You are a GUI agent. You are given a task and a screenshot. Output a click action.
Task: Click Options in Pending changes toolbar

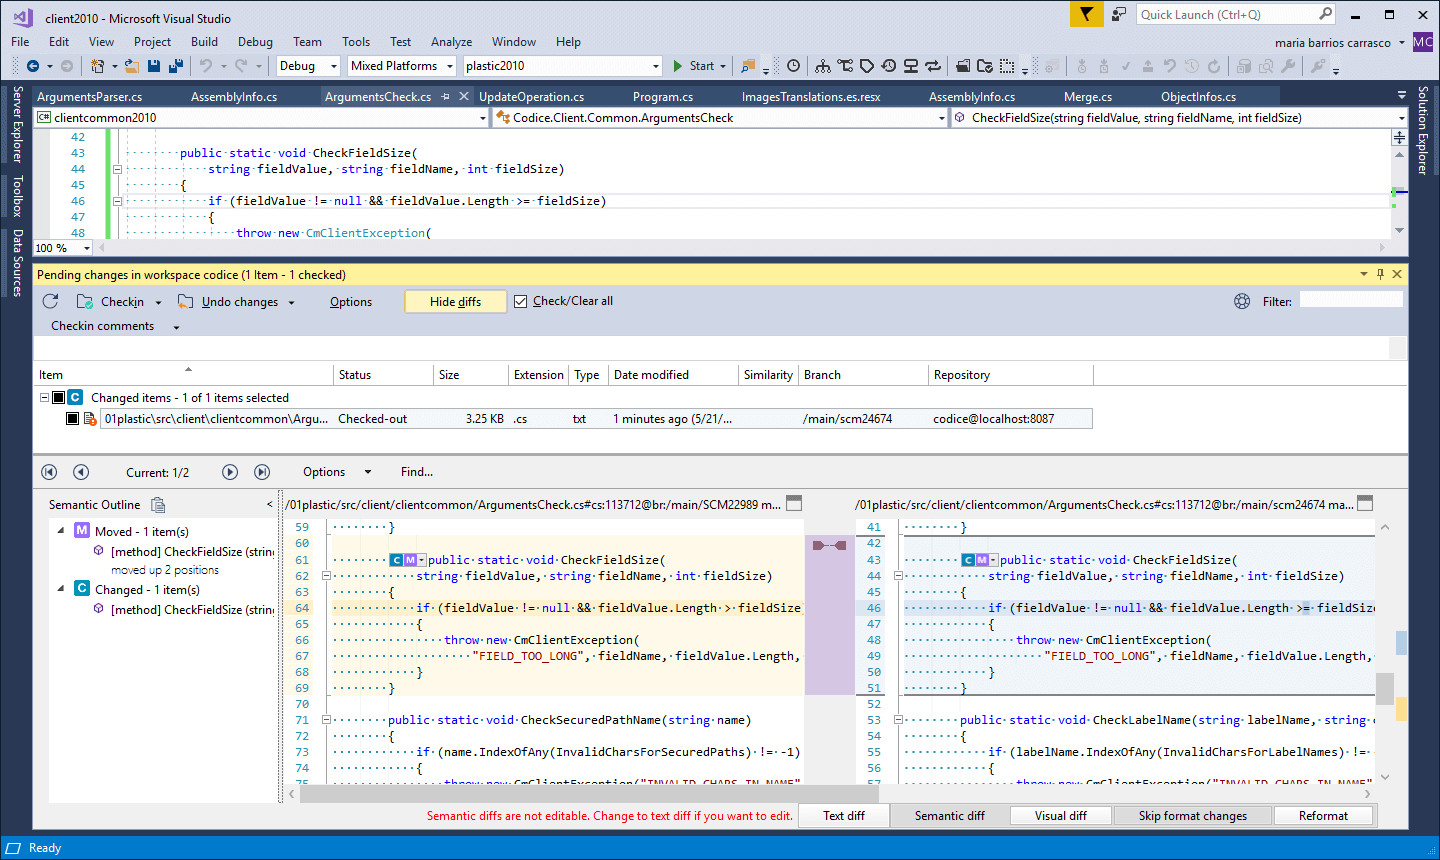[x=351, y=302]
